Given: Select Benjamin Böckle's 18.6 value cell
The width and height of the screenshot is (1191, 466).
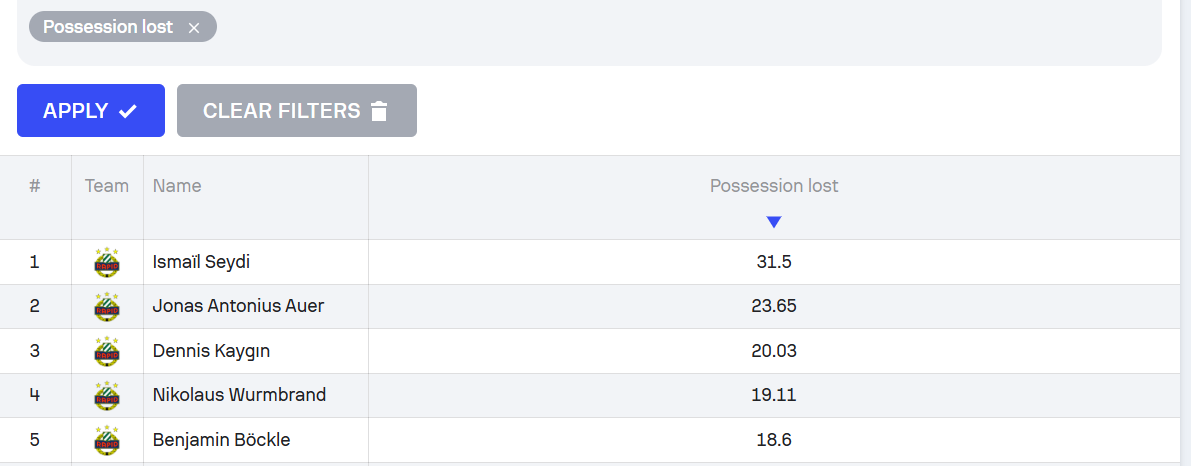Looking at the screenshot, I should 774,439.
